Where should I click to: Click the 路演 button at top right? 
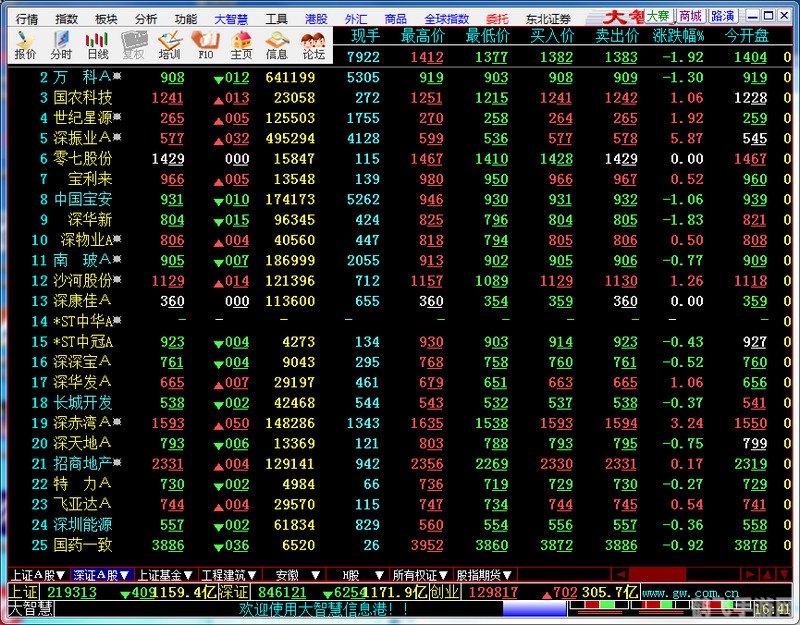click(x=722, y=16)
